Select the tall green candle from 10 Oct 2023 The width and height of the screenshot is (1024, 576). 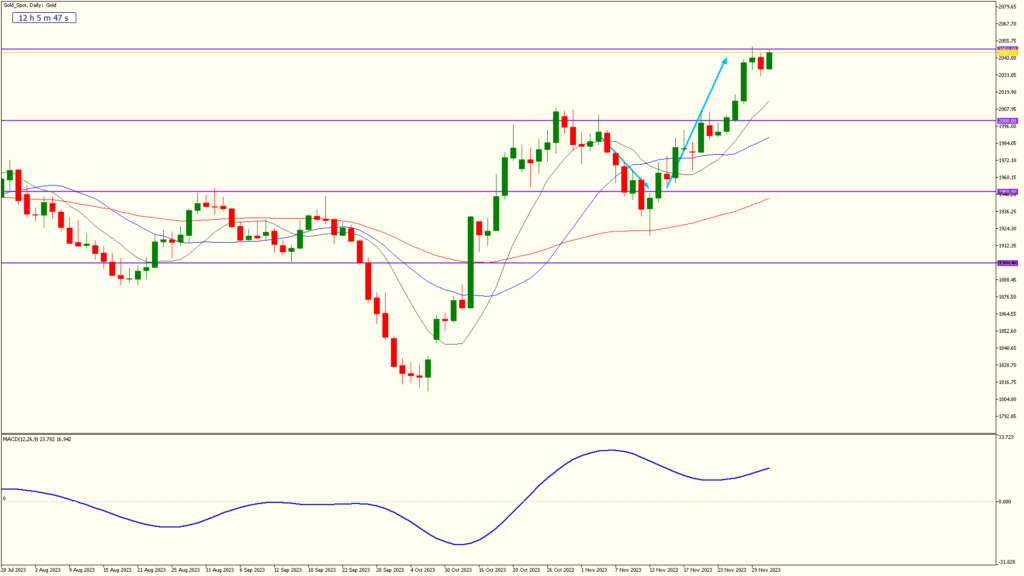tap(469, 260)
